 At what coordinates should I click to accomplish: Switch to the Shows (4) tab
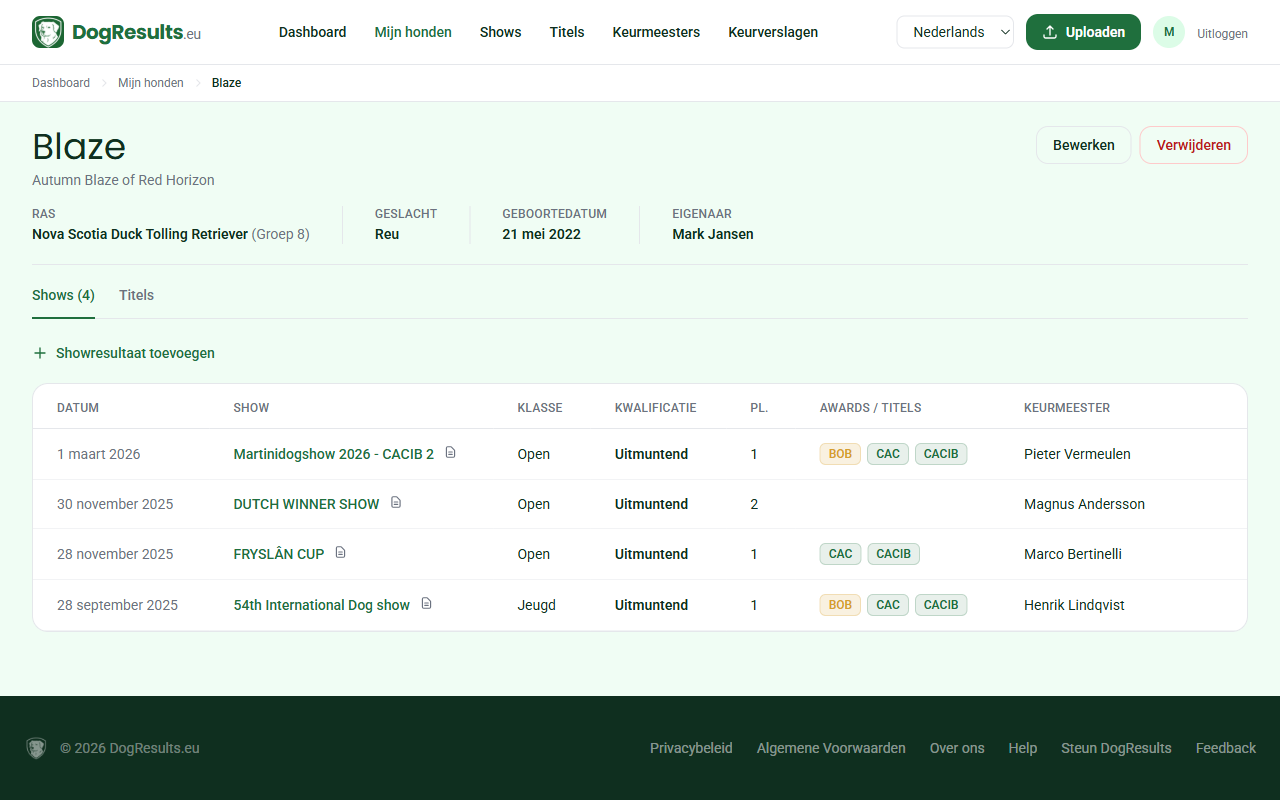[63, 295]
